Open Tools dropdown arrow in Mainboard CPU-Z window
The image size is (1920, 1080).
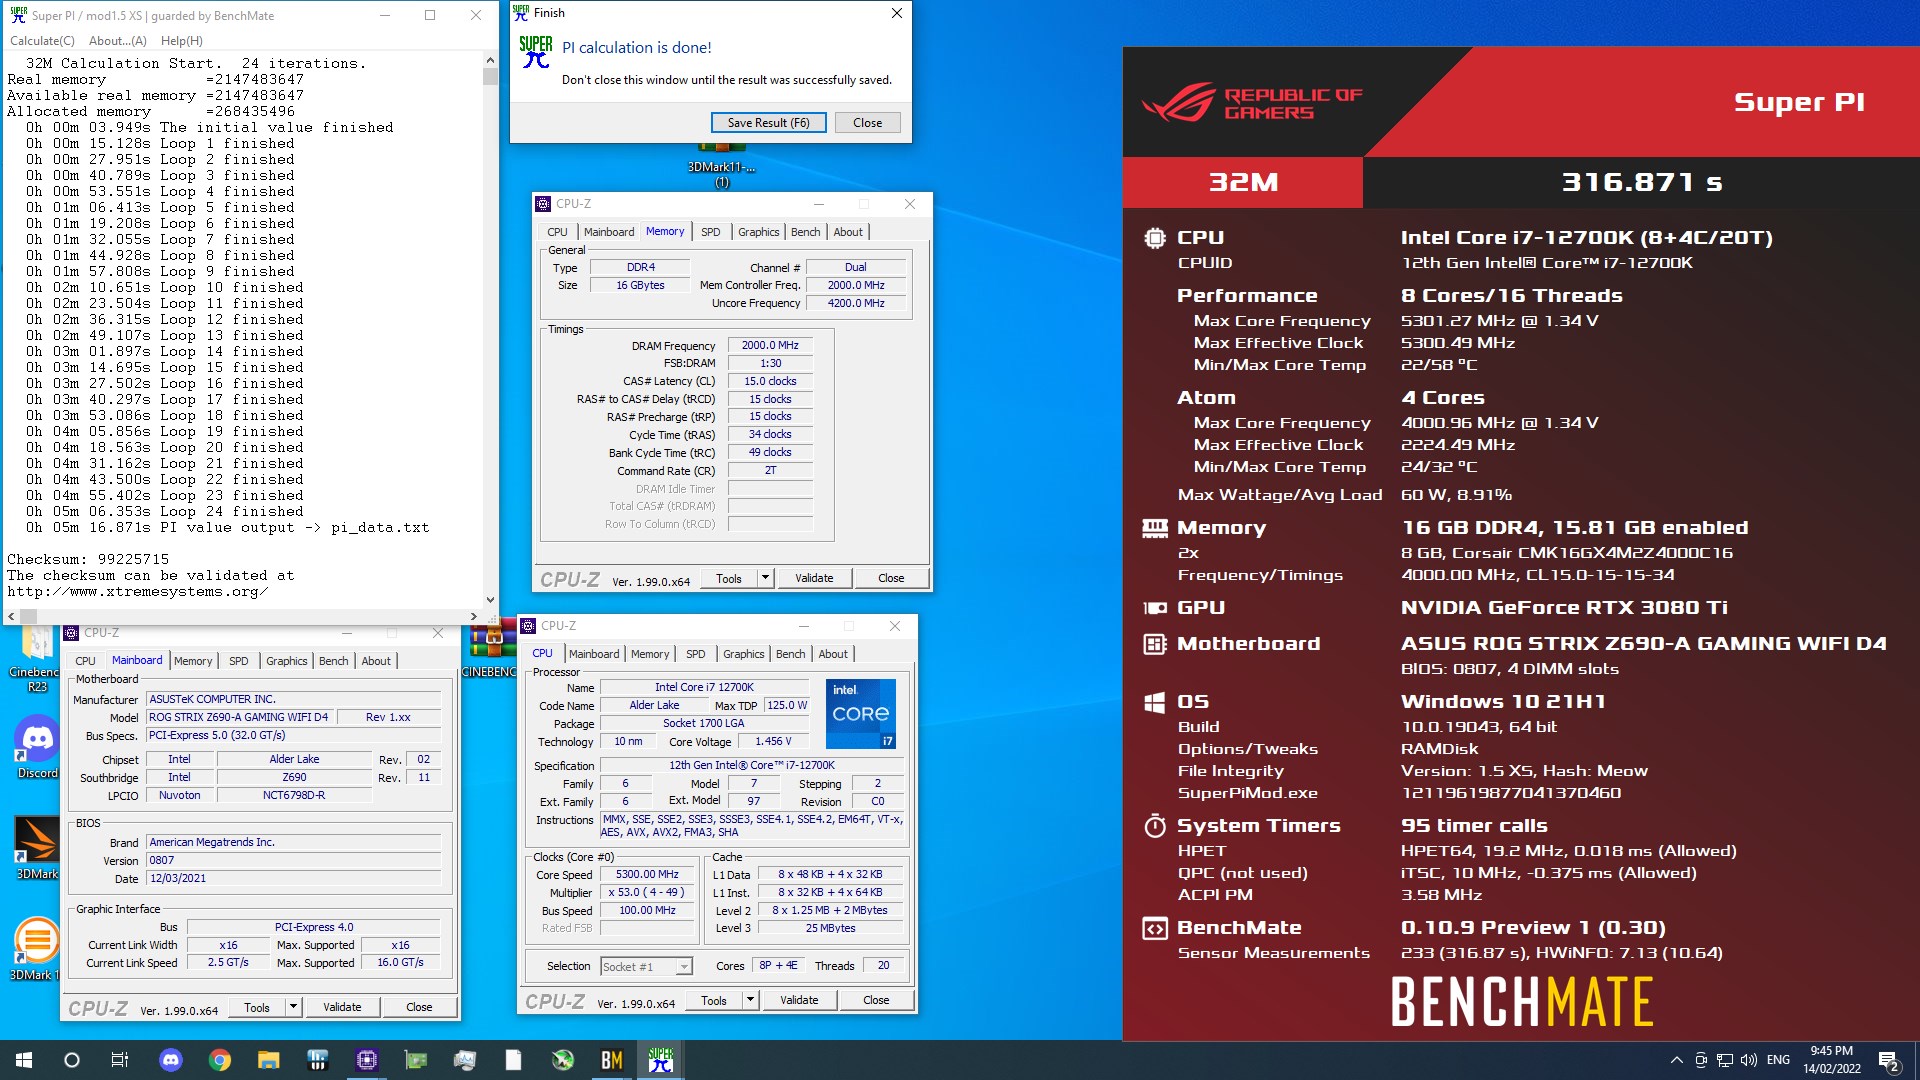pyautogui.click(x=293, y=1007)
